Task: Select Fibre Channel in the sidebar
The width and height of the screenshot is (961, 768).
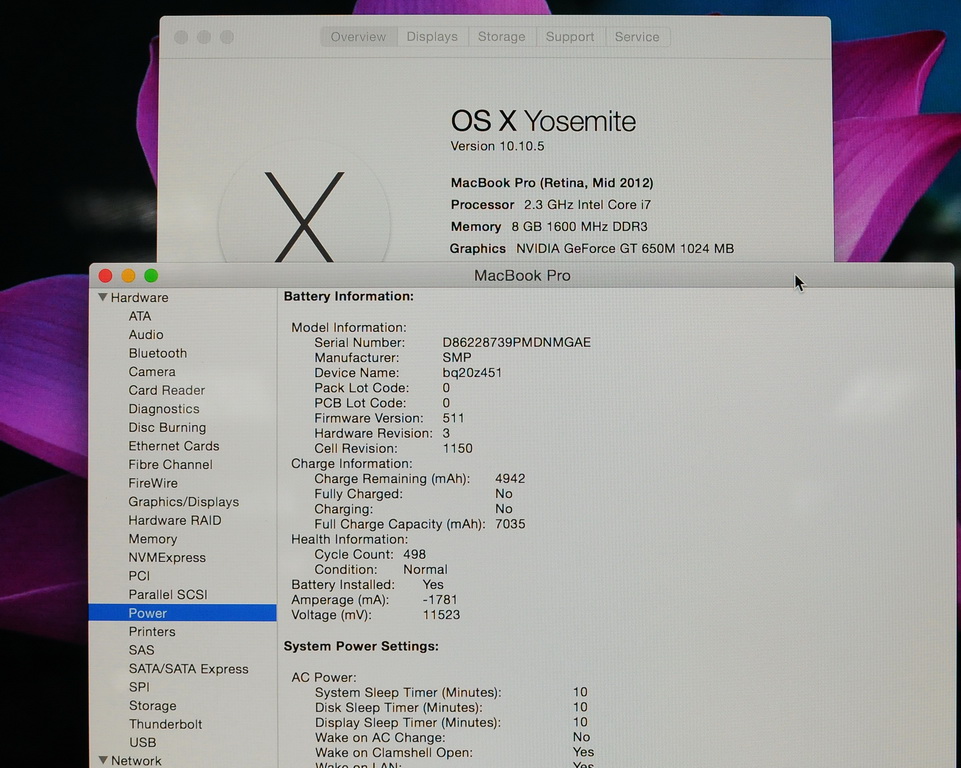Action: [170, 465]
